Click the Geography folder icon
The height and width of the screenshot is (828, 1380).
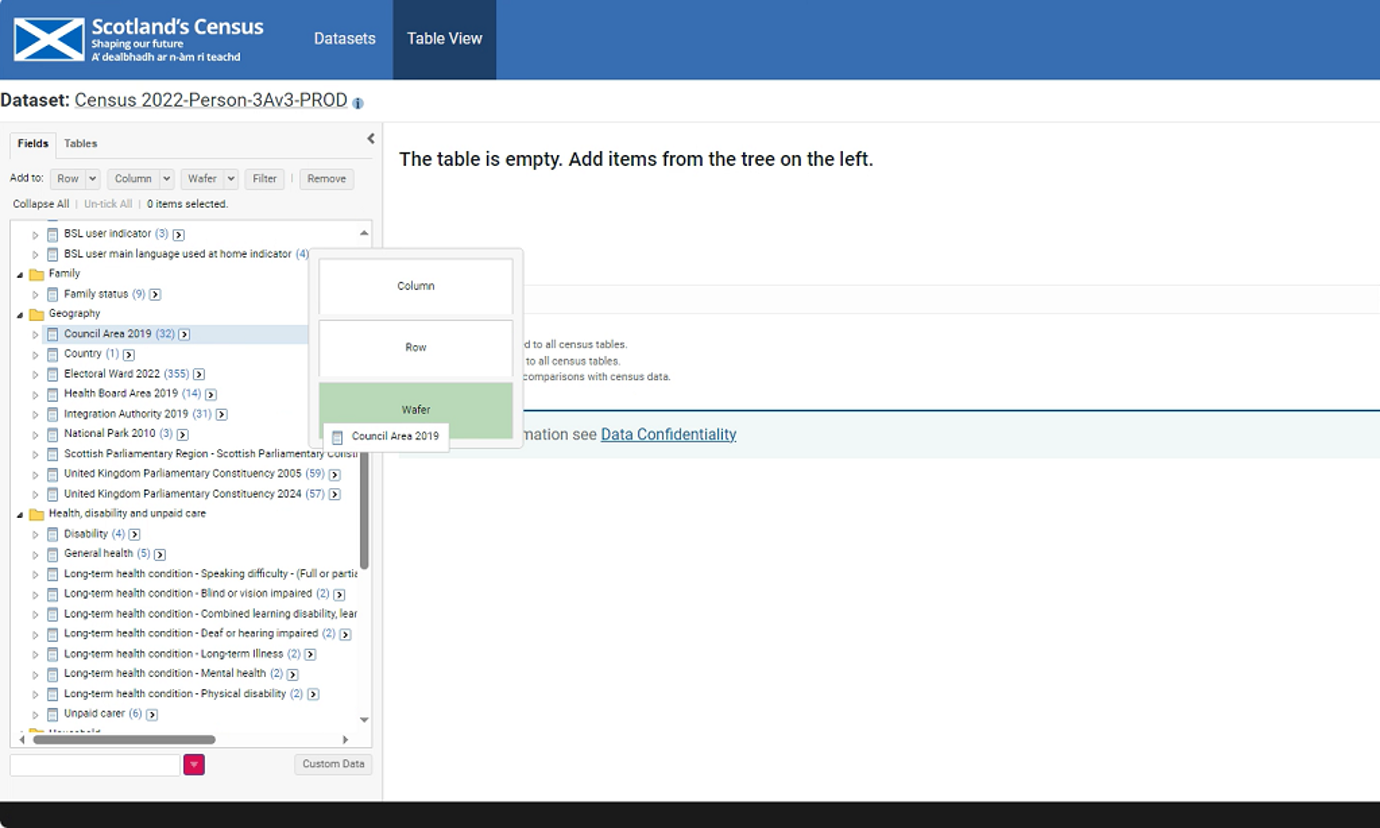[37, 314]
